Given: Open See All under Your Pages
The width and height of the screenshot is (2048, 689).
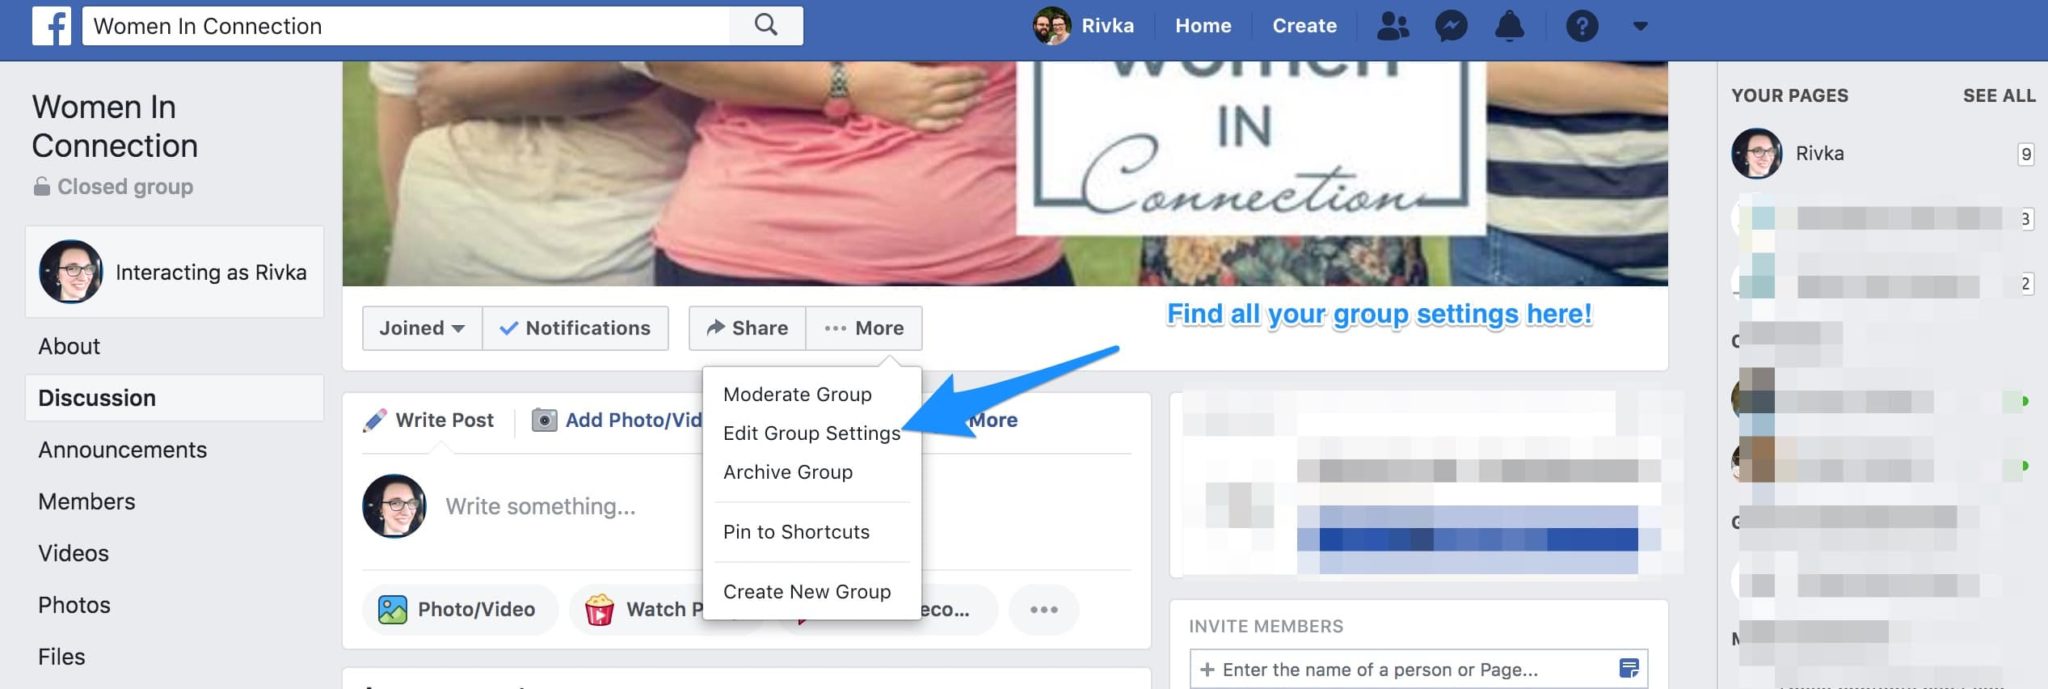Looking at the screenshot, I should [x=1998, y=96].
